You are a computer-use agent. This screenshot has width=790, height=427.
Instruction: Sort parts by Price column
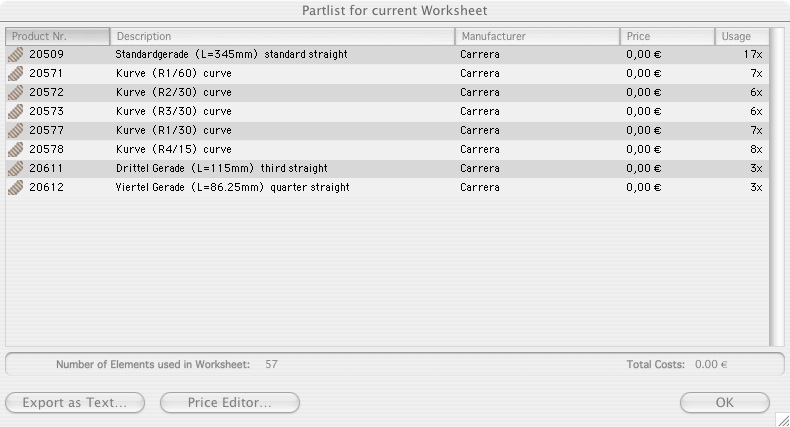666,37
